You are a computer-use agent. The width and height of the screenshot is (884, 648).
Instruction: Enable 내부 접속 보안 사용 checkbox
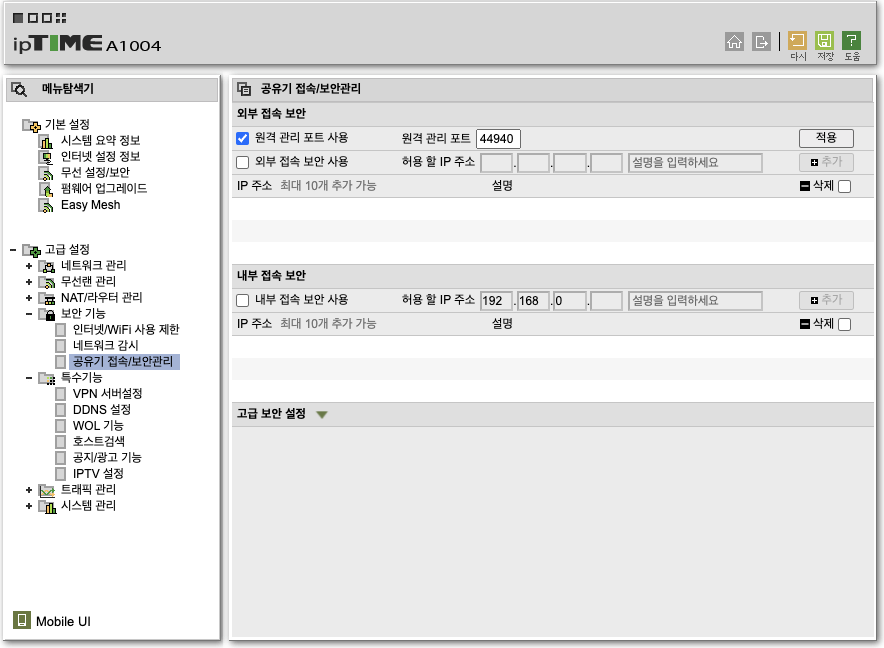(242, 300)
